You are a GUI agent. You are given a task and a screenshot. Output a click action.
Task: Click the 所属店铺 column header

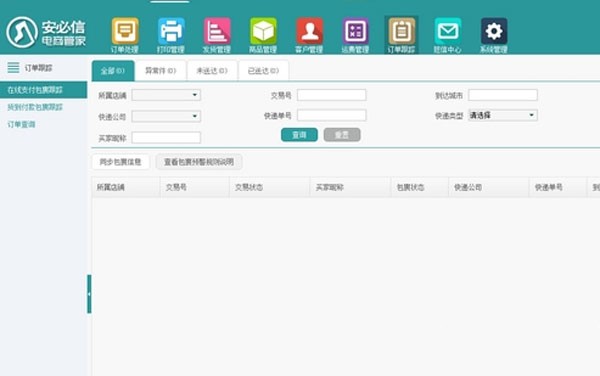(x=126, y=187)
